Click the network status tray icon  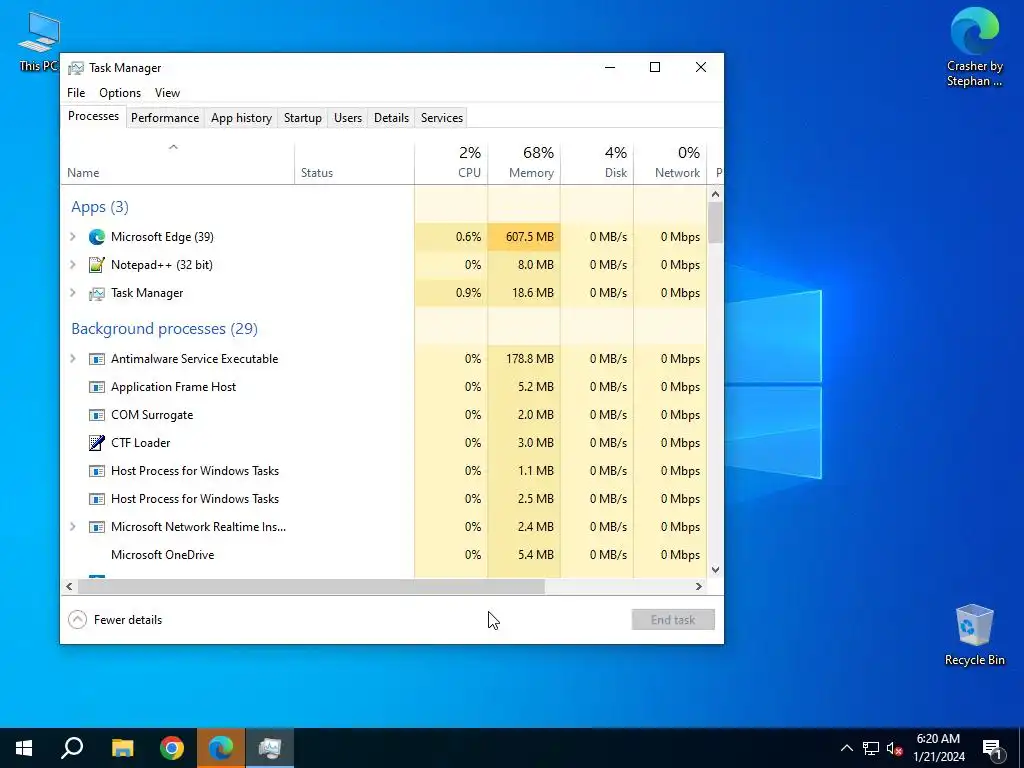[871, 748]
